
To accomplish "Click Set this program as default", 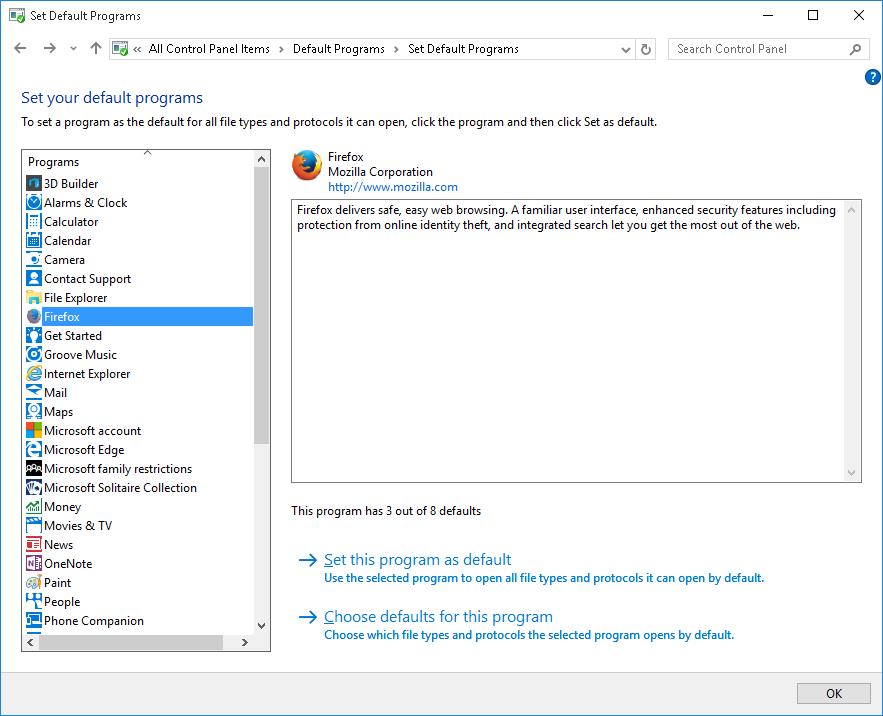I will point(417,559).
